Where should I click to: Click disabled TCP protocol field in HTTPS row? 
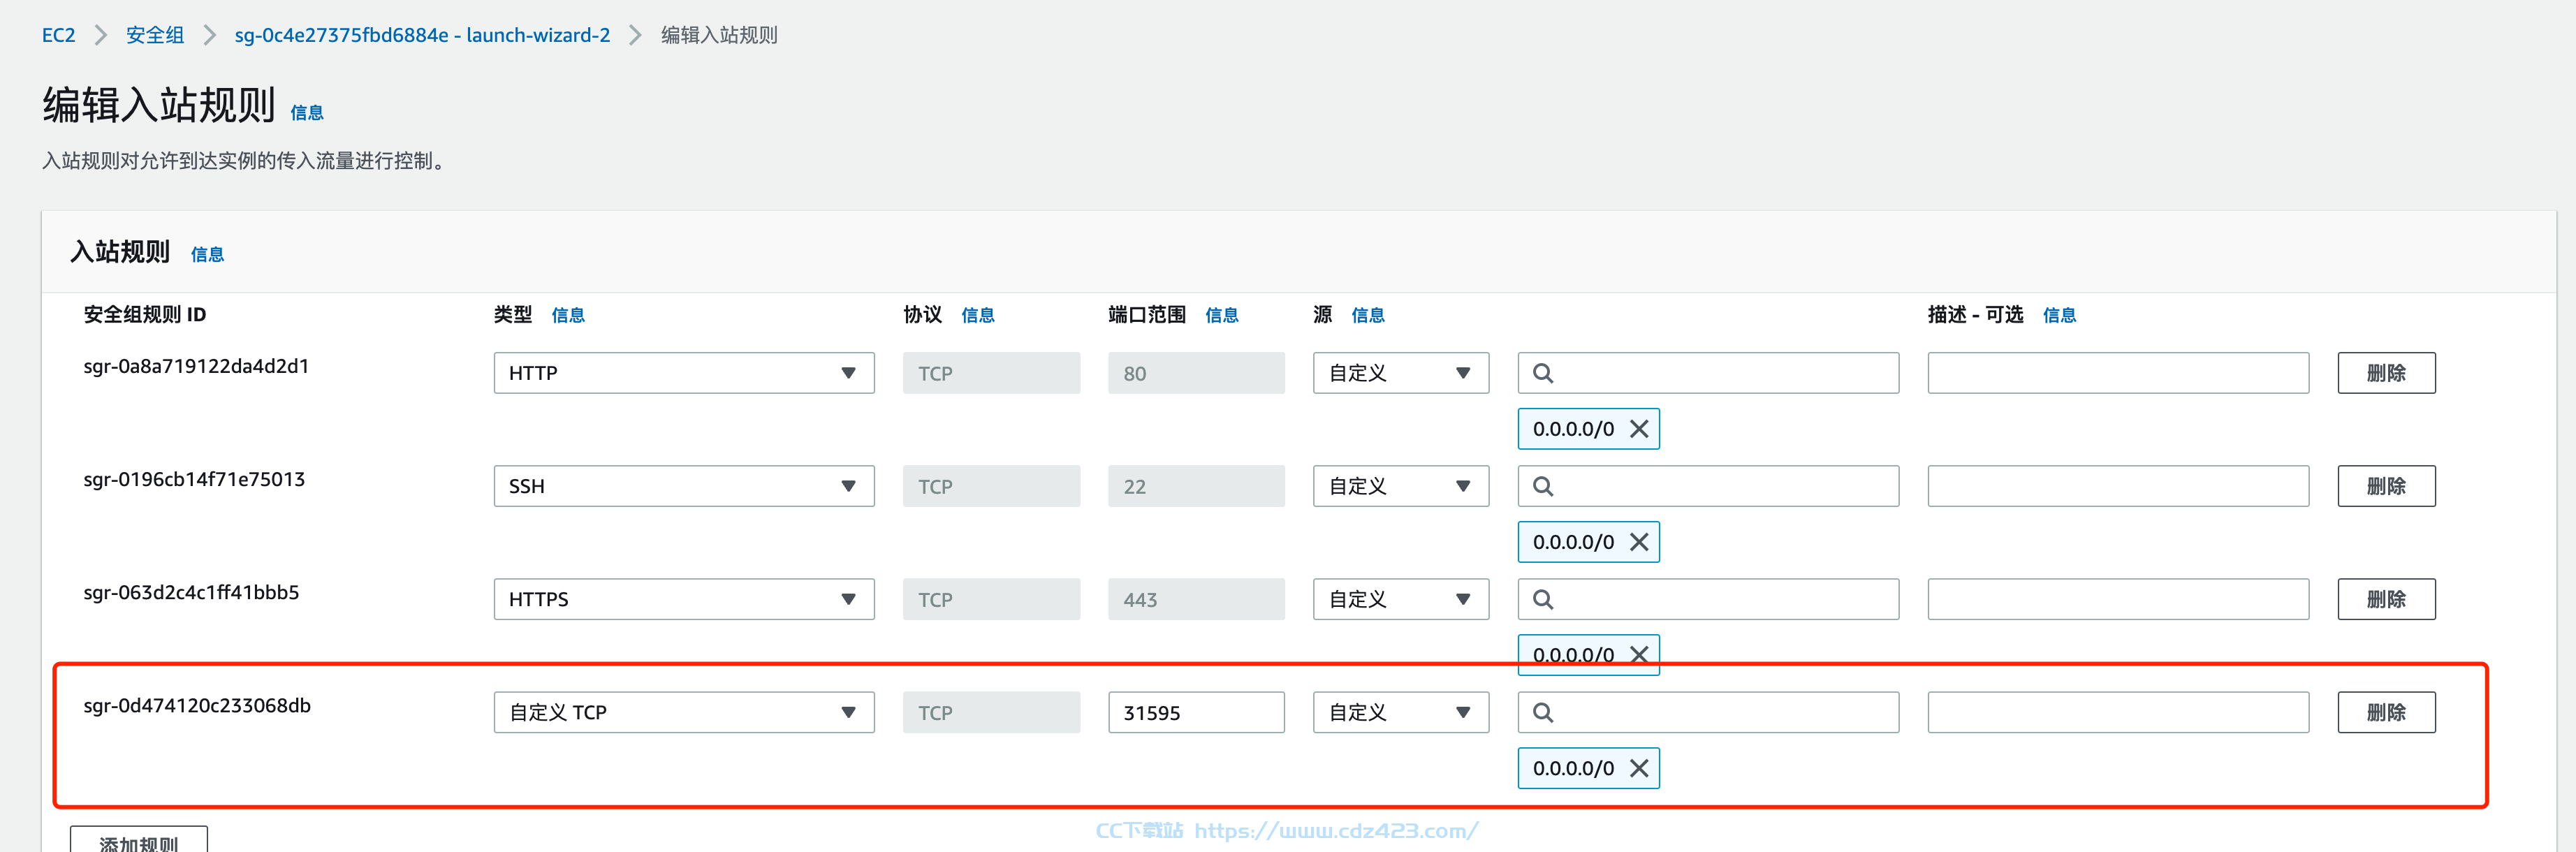991,599
